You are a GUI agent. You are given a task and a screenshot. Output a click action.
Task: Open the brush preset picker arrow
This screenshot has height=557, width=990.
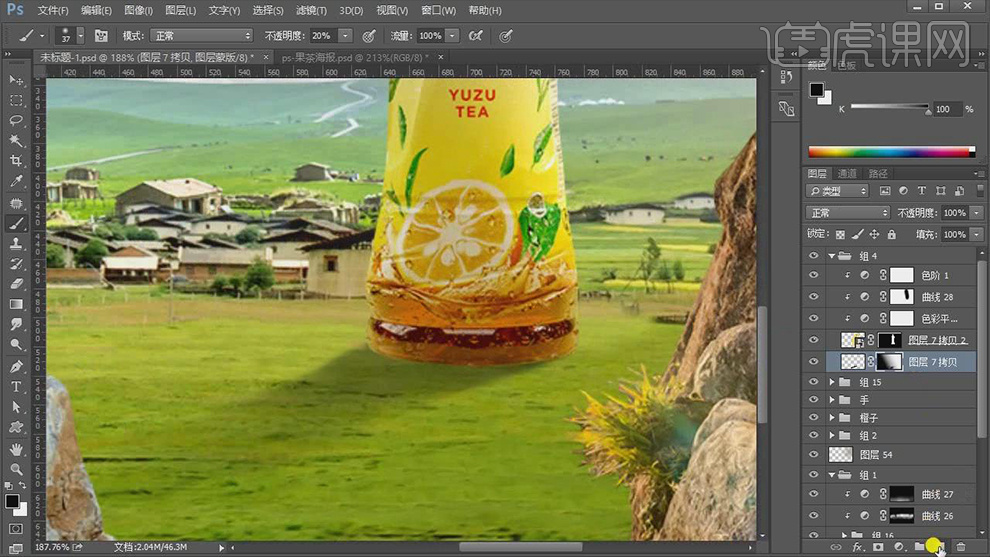click(x=80, y=36)
